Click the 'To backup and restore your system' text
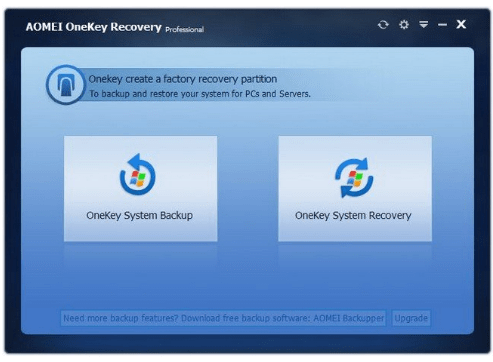Screen dimensions: 493x362 pos(200,94)
